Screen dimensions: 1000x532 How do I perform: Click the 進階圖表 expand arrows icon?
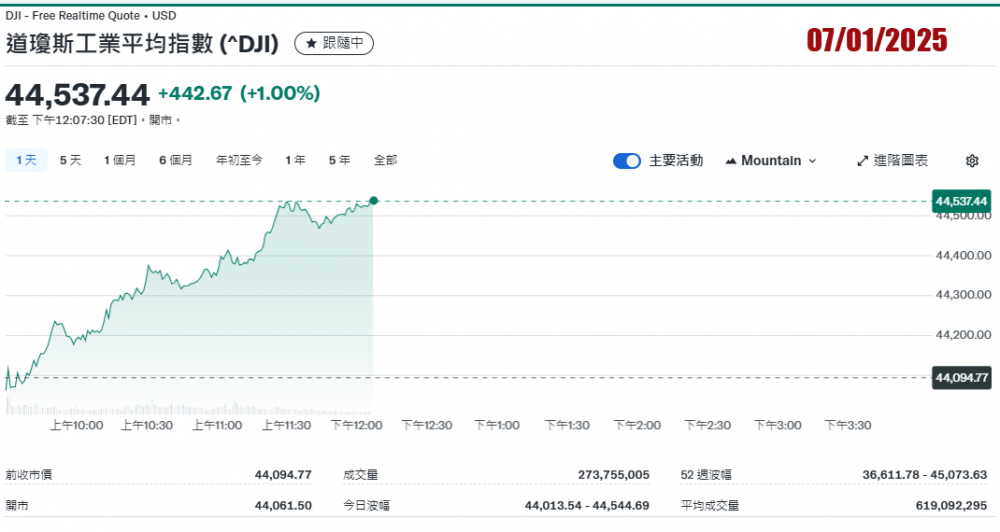(x=863, y=161)
